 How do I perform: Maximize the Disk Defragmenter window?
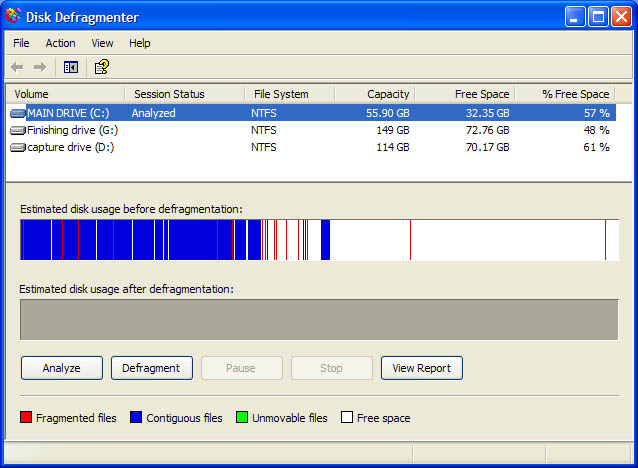tap(598, 17)
